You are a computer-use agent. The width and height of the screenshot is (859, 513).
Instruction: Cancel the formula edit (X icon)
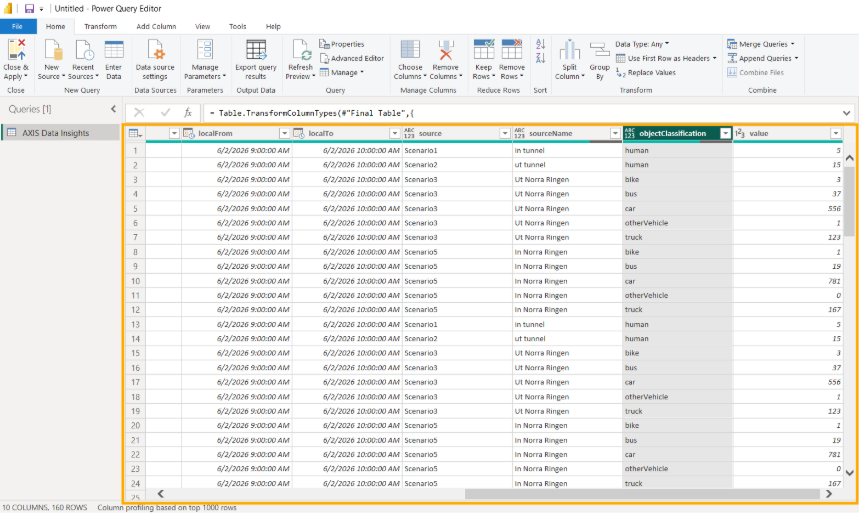[x=139, y=113]
